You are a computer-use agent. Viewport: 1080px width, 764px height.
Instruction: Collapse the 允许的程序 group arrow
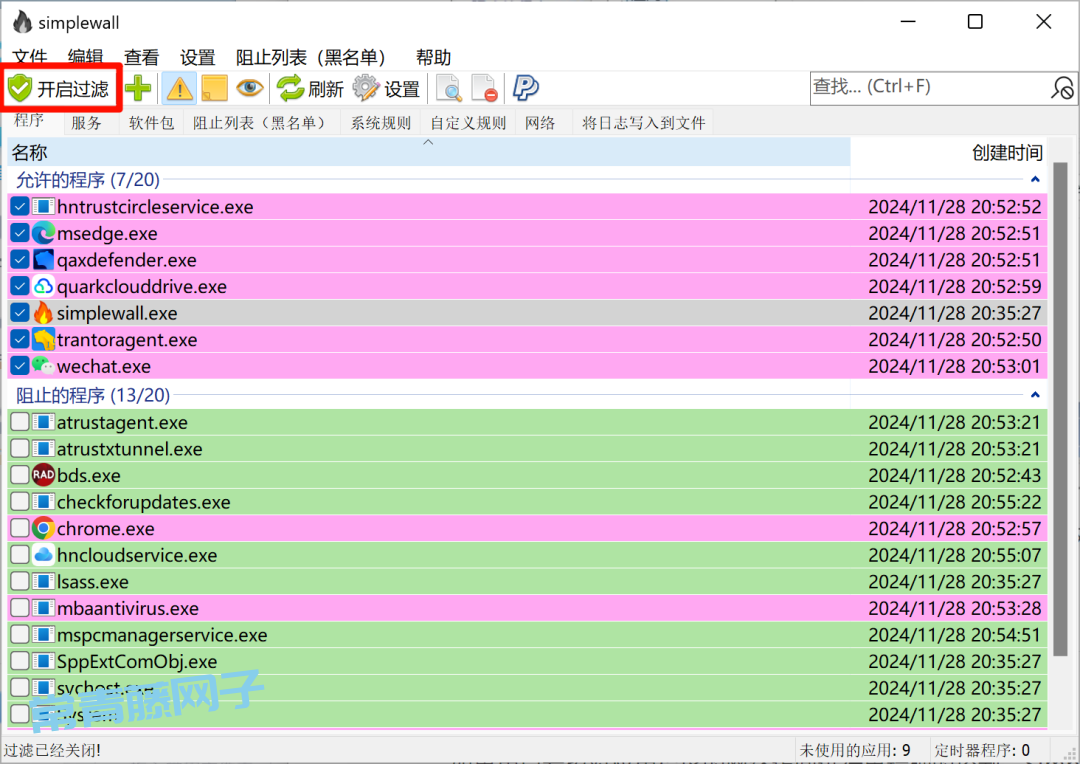pyautogui.click(x=1036, y=180)
